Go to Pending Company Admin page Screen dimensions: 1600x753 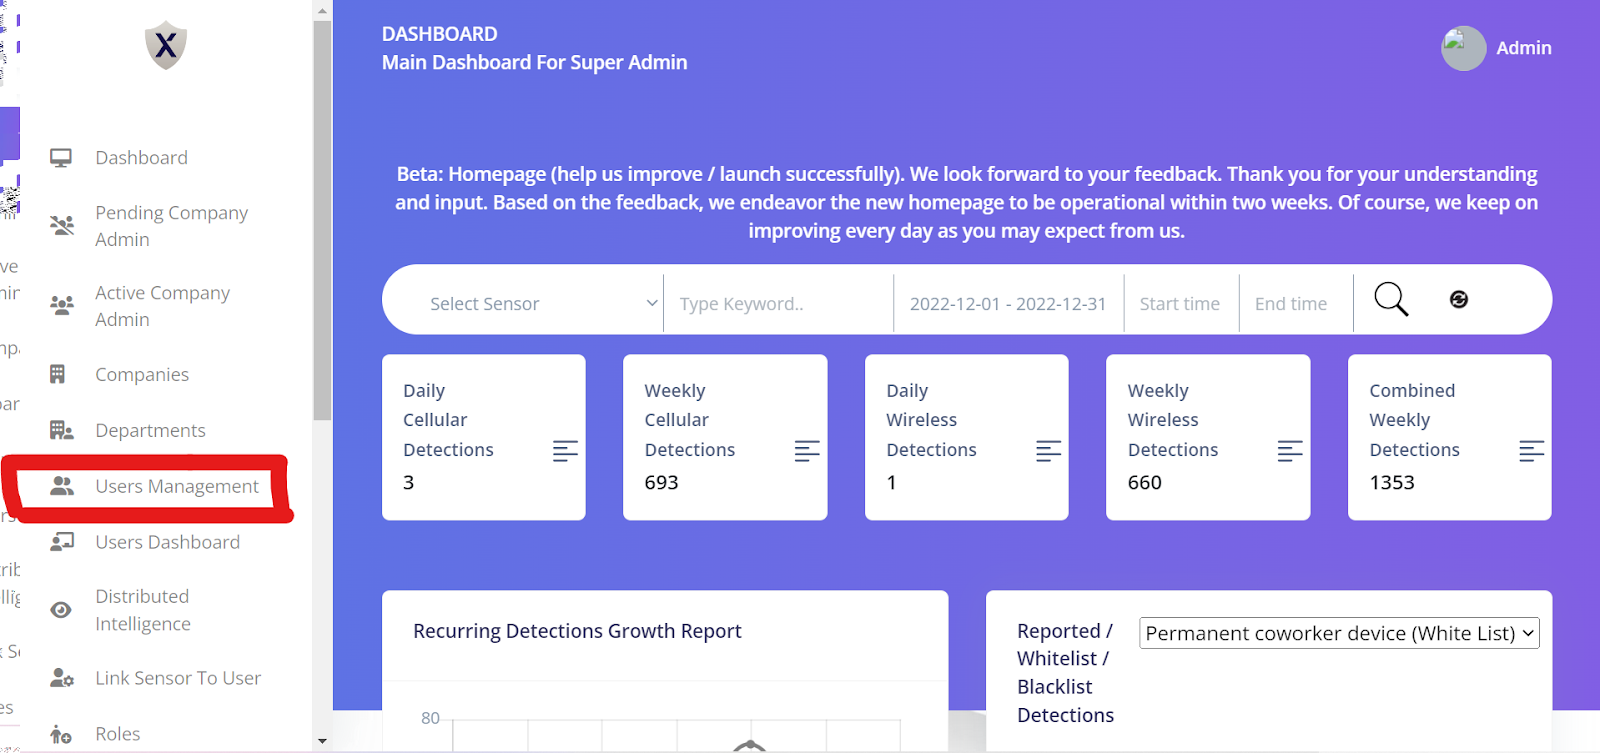click(171, 226)
